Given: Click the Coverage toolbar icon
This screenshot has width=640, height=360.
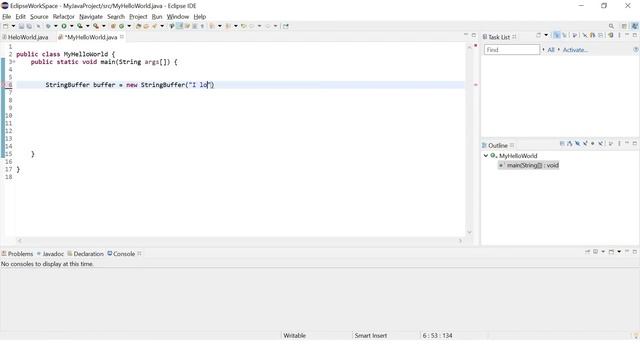Looking at the screenshot, I should (x=80, y=26).
